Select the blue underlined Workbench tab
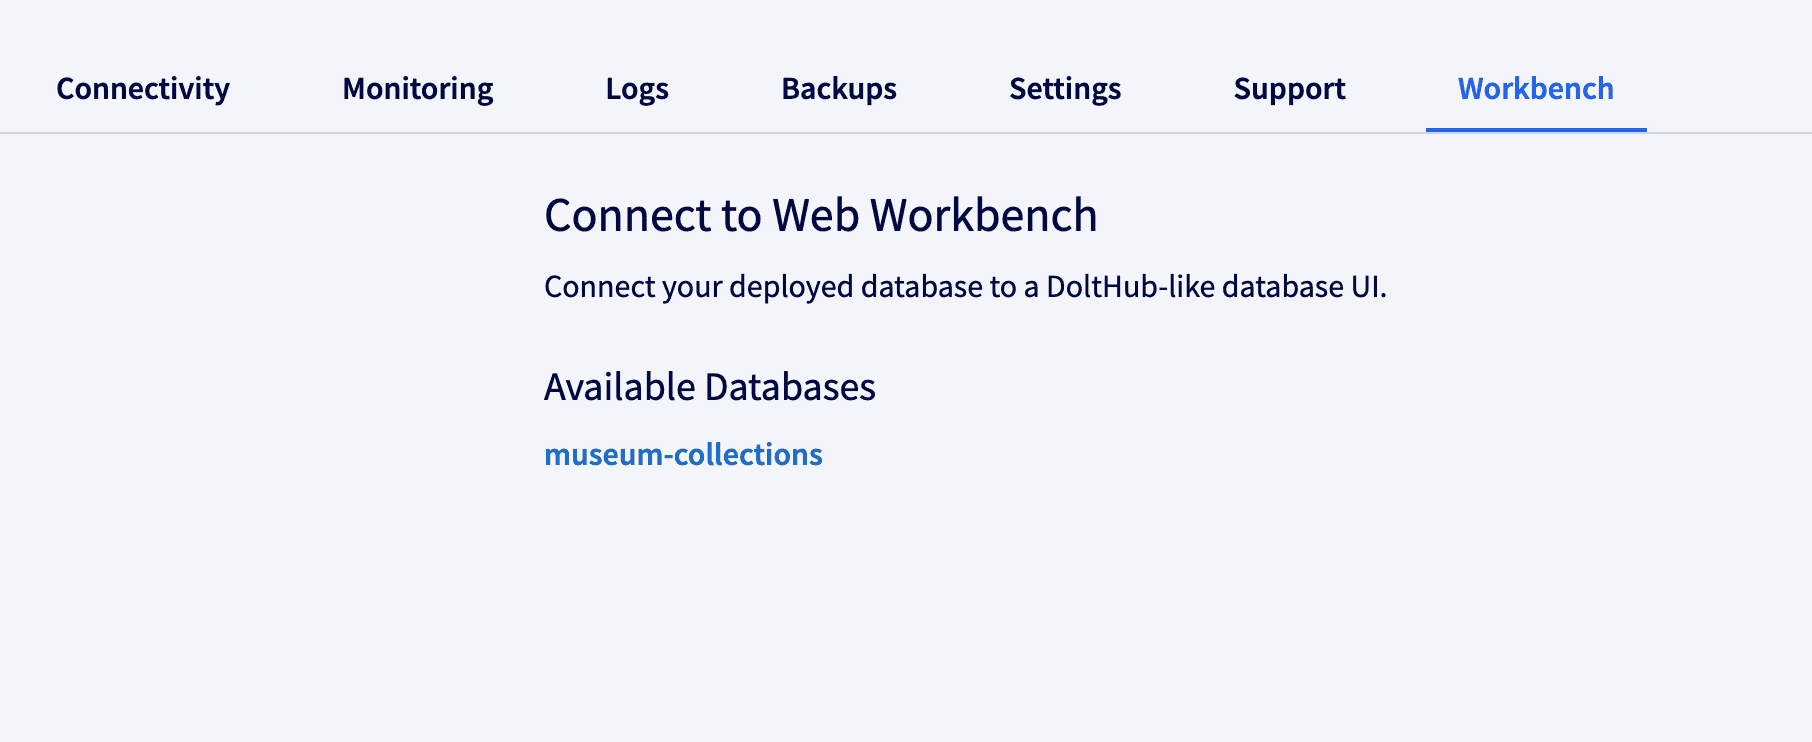Screen dimensions: 1812x742 [x=1536, y=89]
